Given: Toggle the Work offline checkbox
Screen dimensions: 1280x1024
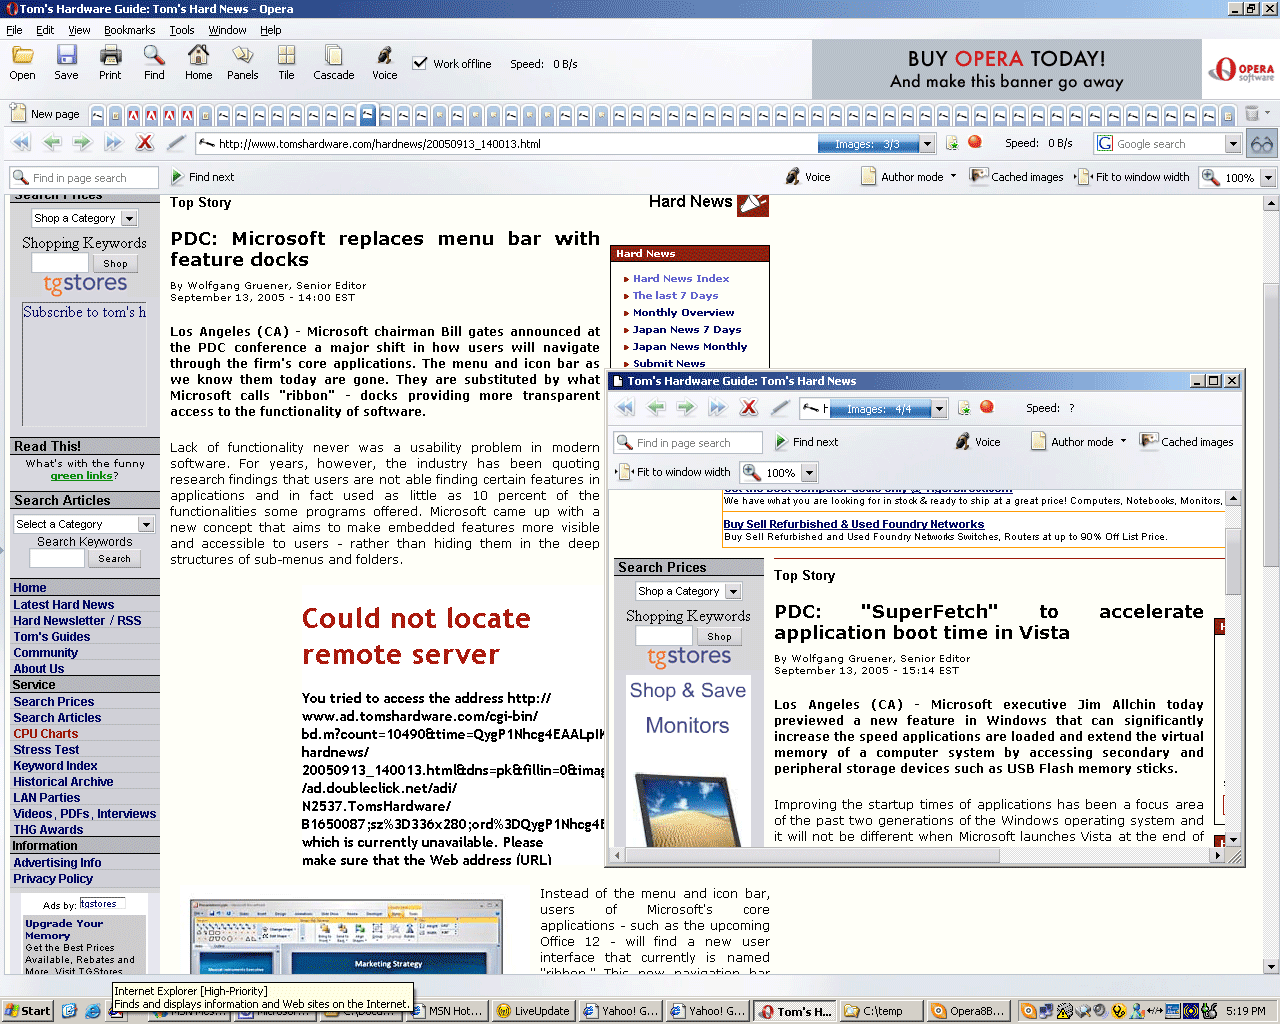Looking at the screenshot, I should 420,63.
